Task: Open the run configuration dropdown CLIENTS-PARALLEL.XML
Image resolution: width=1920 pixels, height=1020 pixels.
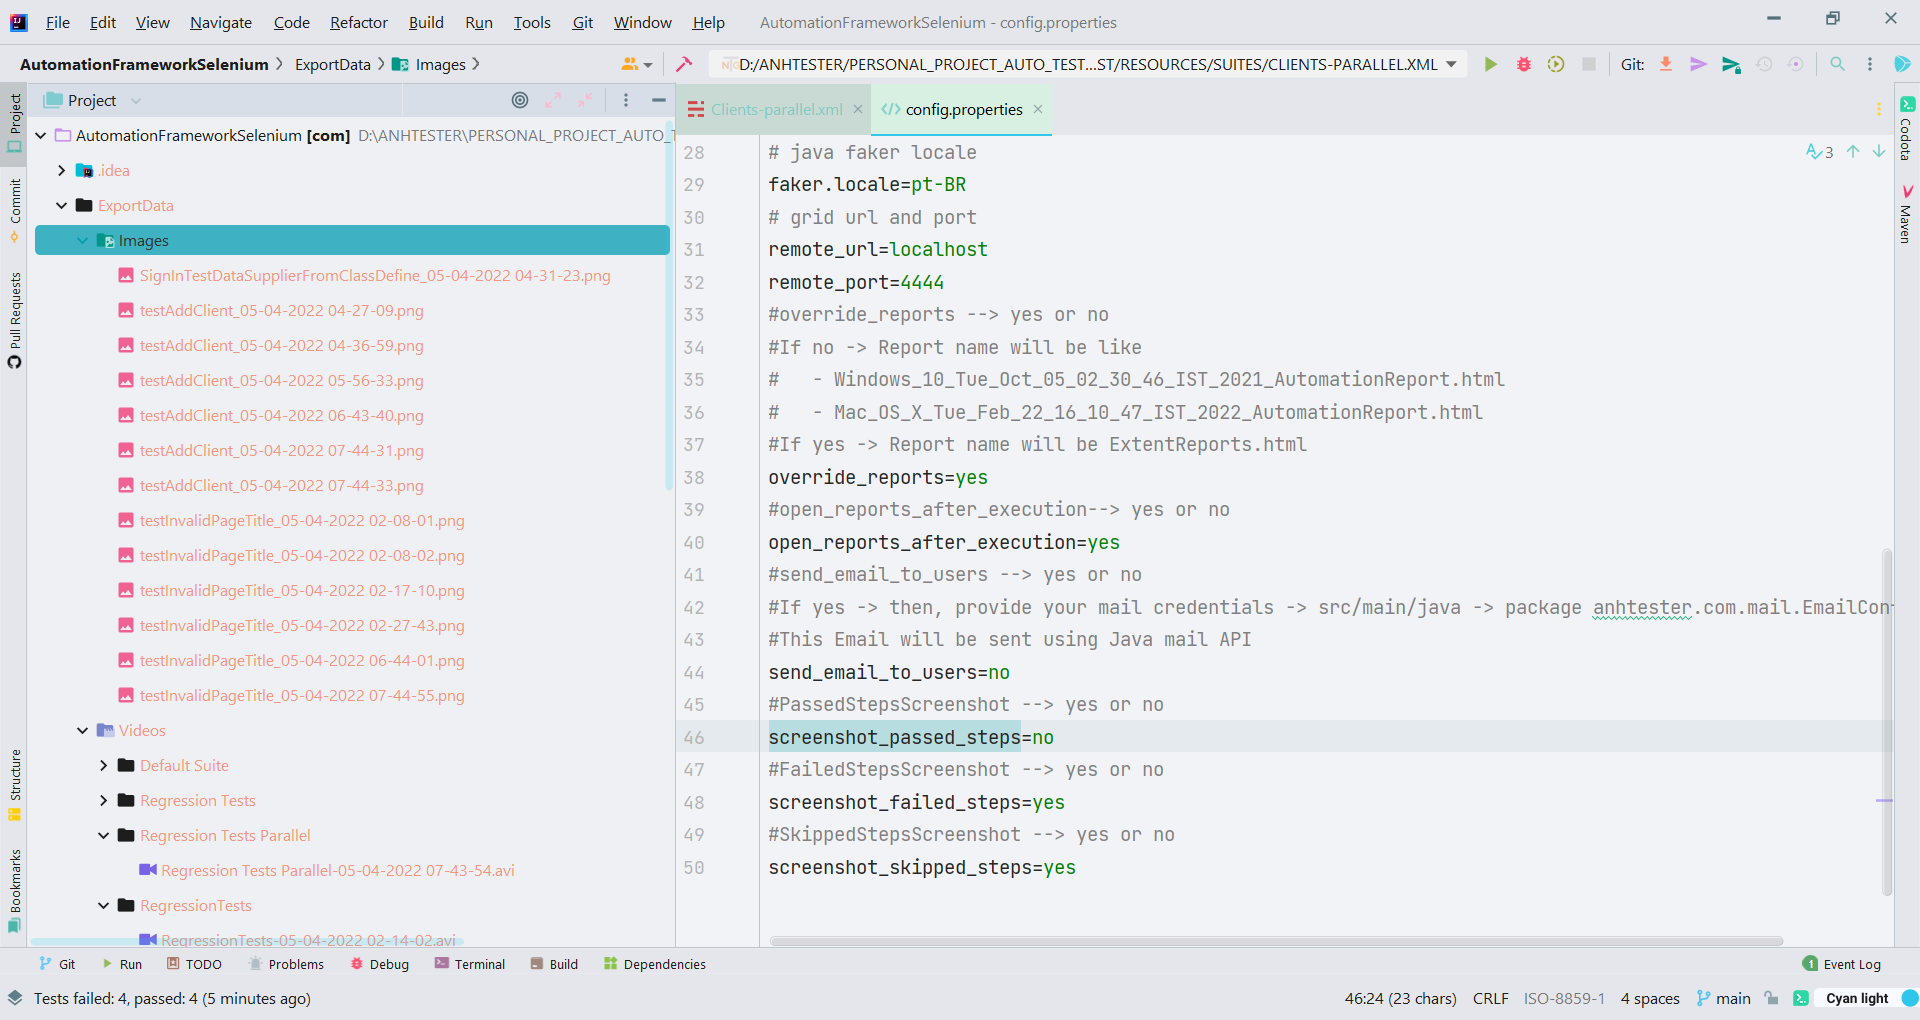Action: coord(1089,64)
